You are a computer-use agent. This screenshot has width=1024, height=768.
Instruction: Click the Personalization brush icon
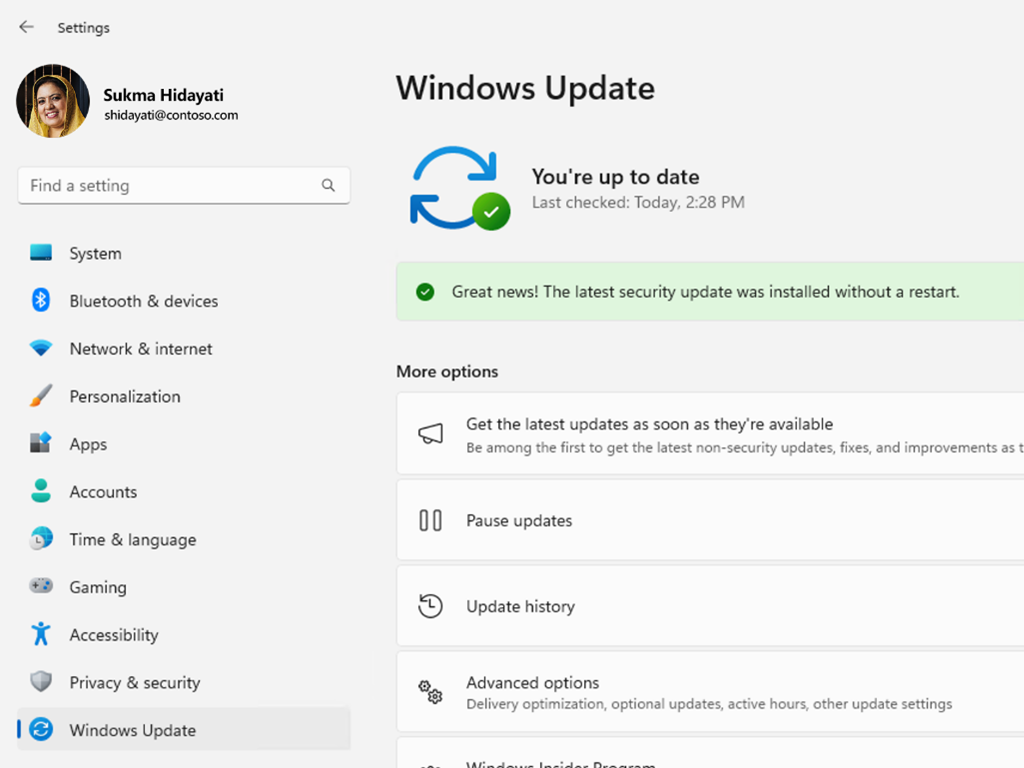click(x=40, y=396)
